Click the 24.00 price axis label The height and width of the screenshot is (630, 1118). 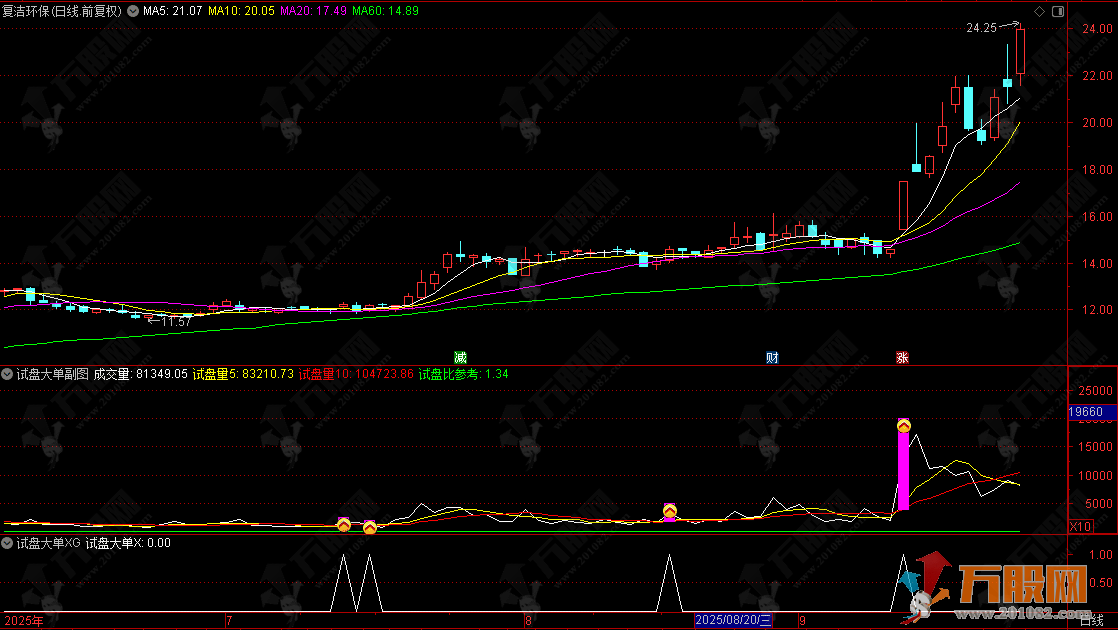click(x=1097, y=29)
